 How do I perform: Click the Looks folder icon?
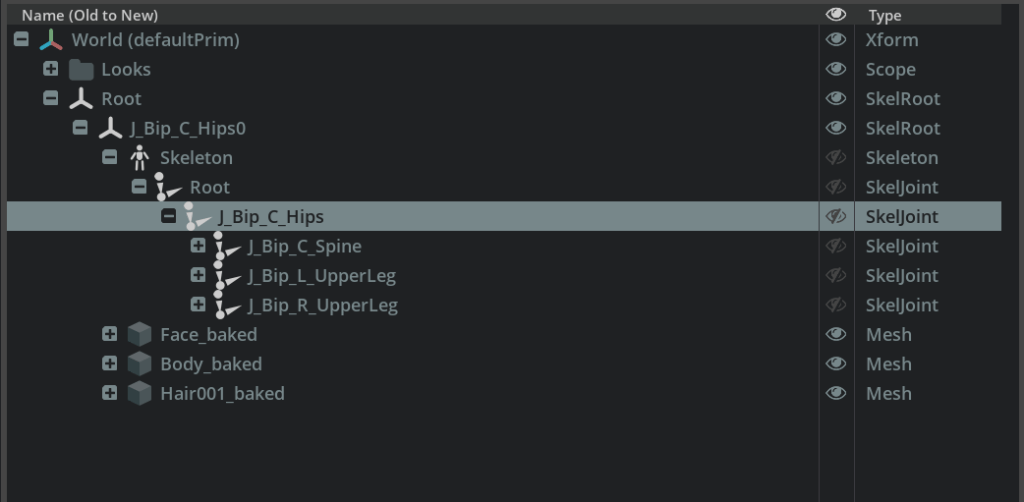tap(81, 70)
